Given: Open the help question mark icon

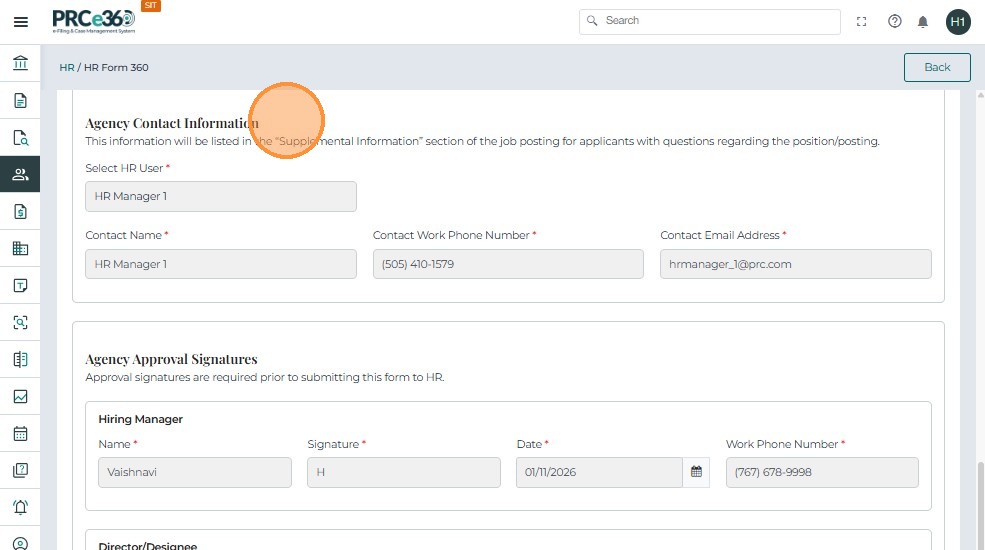Looking at the screenshot, I should (x=895, y=21).
